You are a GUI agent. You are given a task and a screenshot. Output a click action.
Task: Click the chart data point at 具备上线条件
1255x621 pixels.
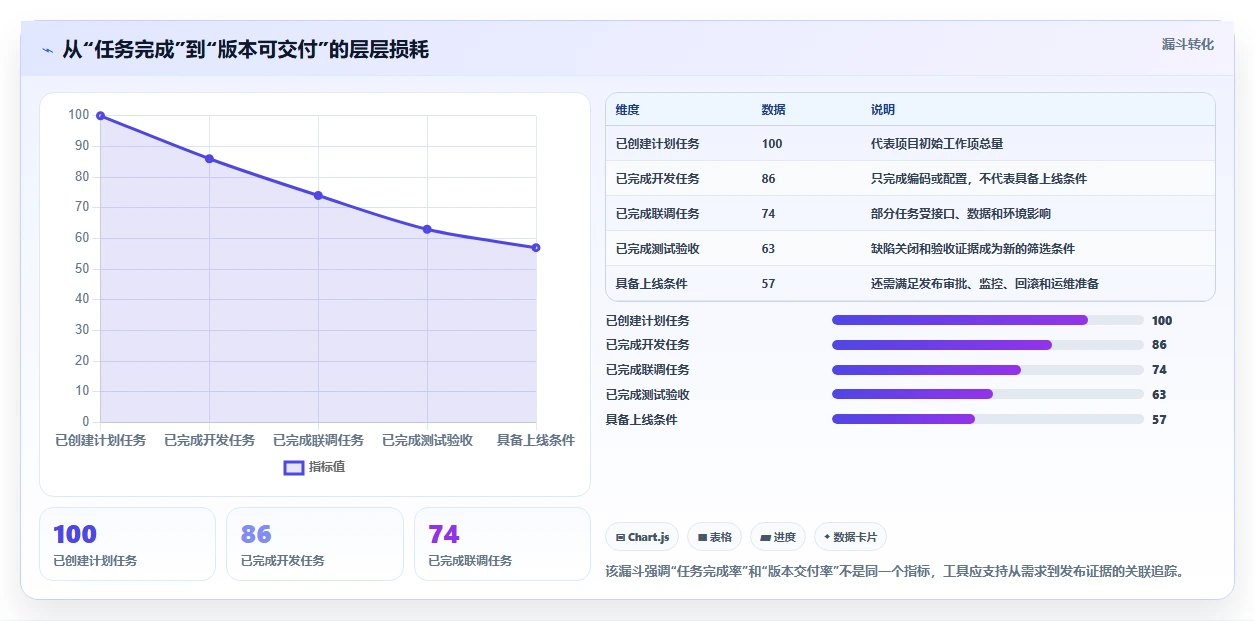536,247
